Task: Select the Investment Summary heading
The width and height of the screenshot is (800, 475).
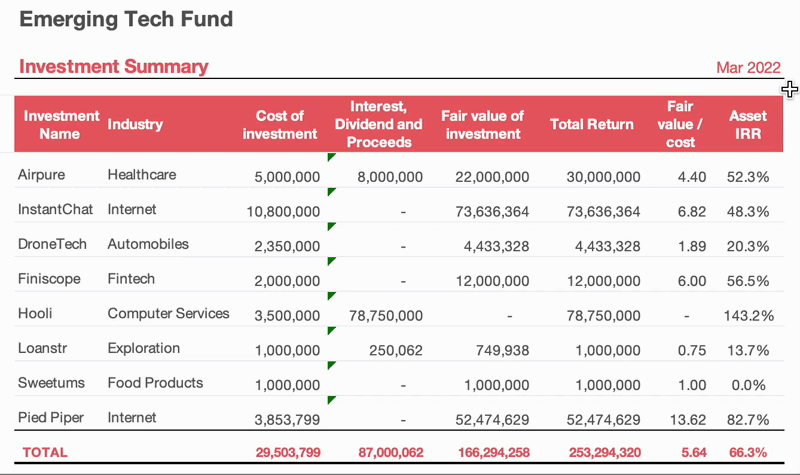Action: pos(114,67)
